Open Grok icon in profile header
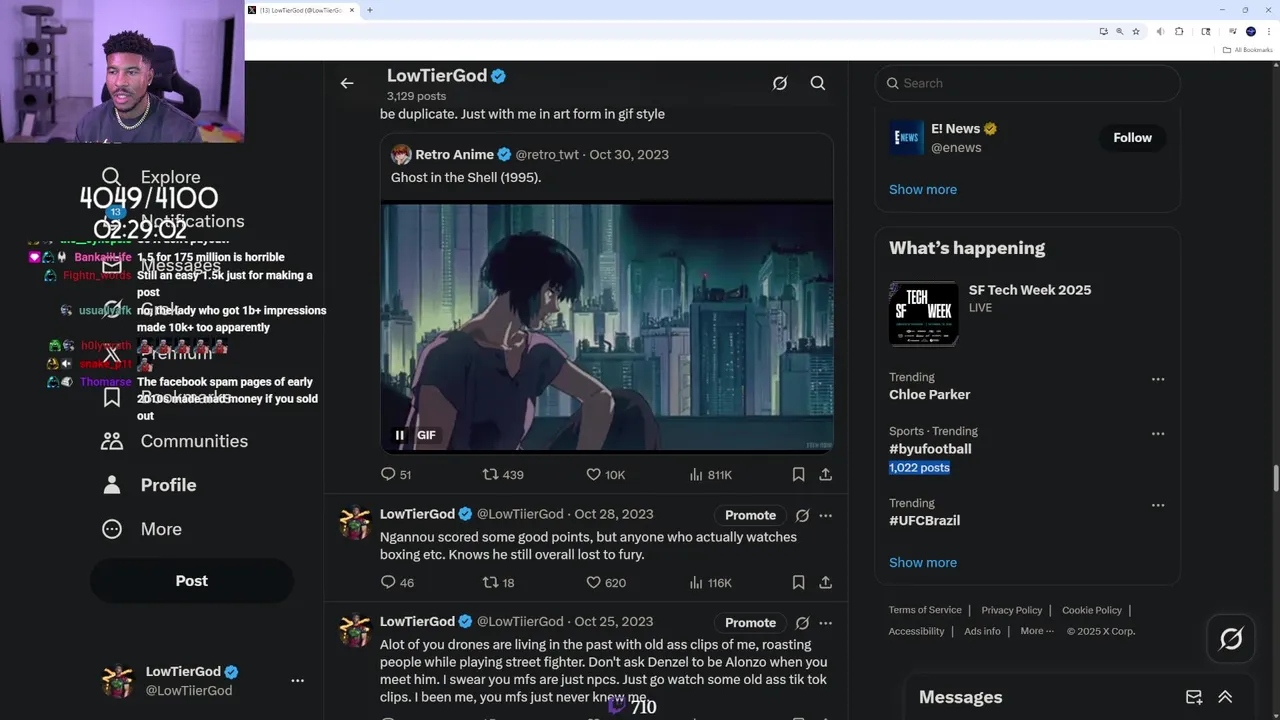The height and width of the screenshot is (720, 1280). click(780, 83)
